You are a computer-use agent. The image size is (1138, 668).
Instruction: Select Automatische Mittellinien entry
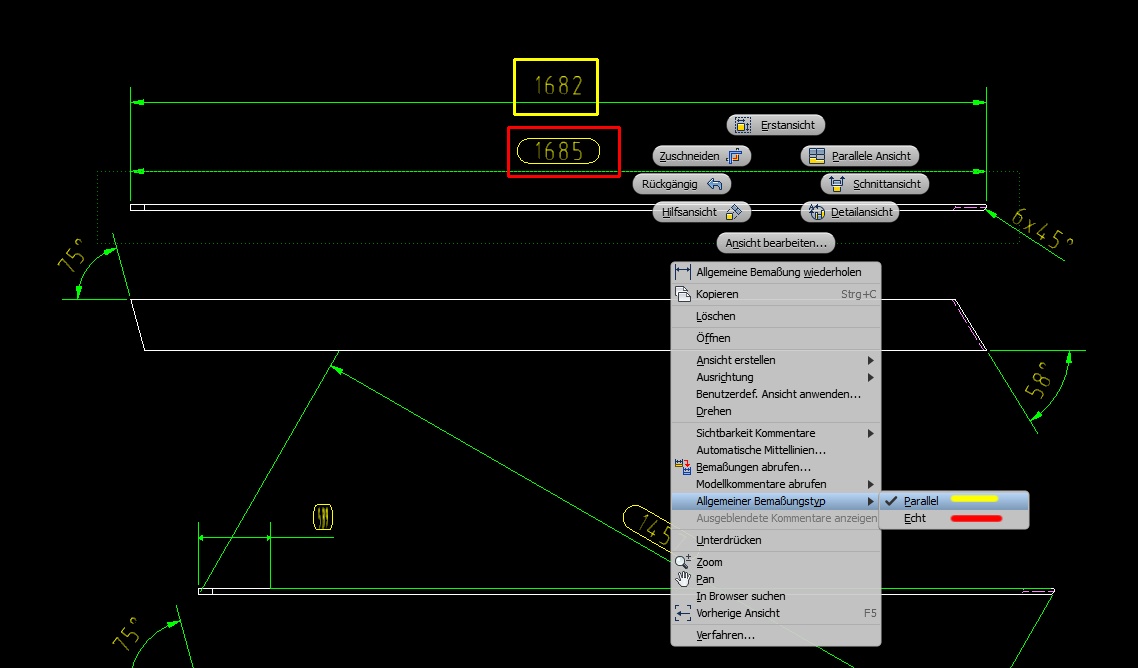pos(776,450)
